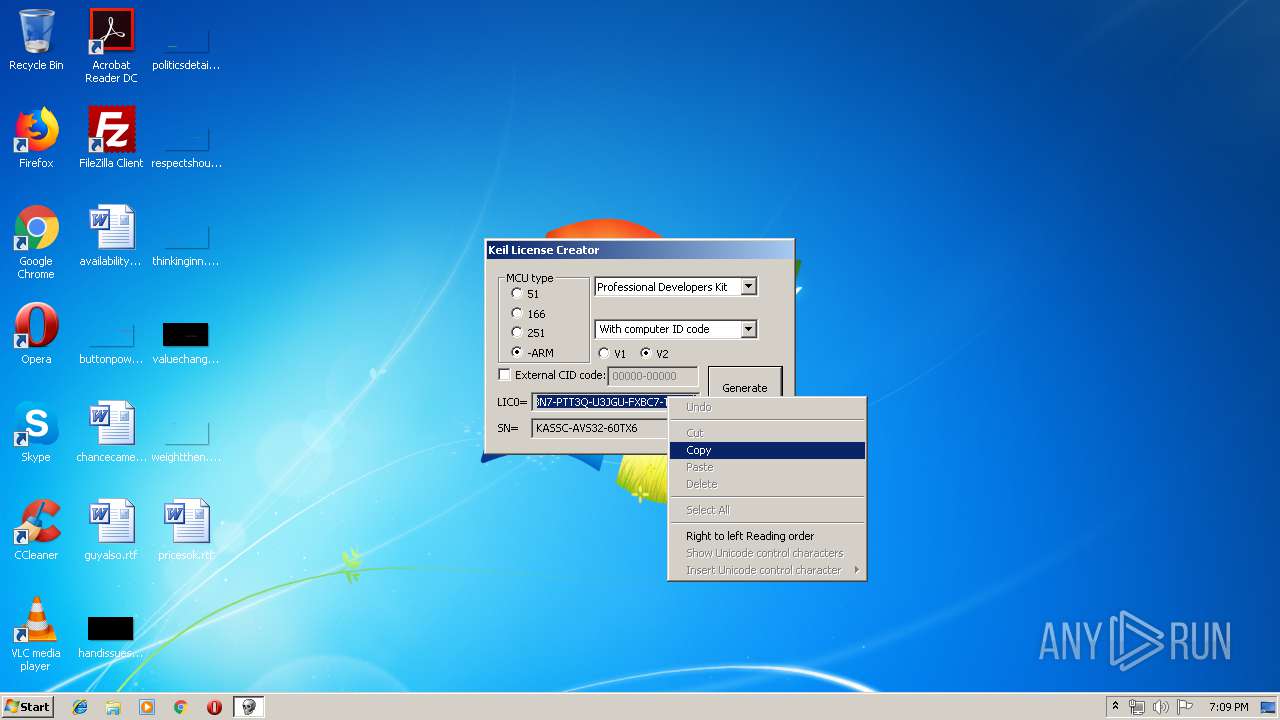
Task: Select the pricesok.rtf file icon
Action: pos(186,530)
